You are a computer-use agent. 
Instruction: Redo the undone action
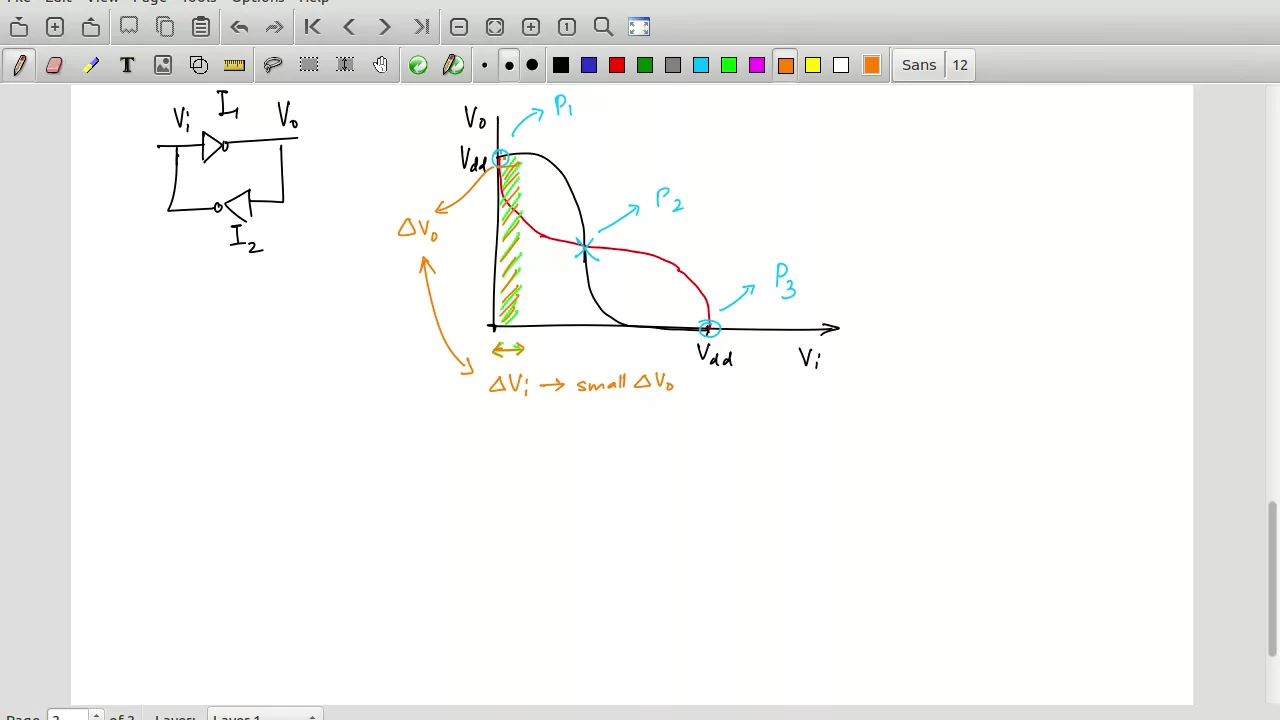[275, 27]
